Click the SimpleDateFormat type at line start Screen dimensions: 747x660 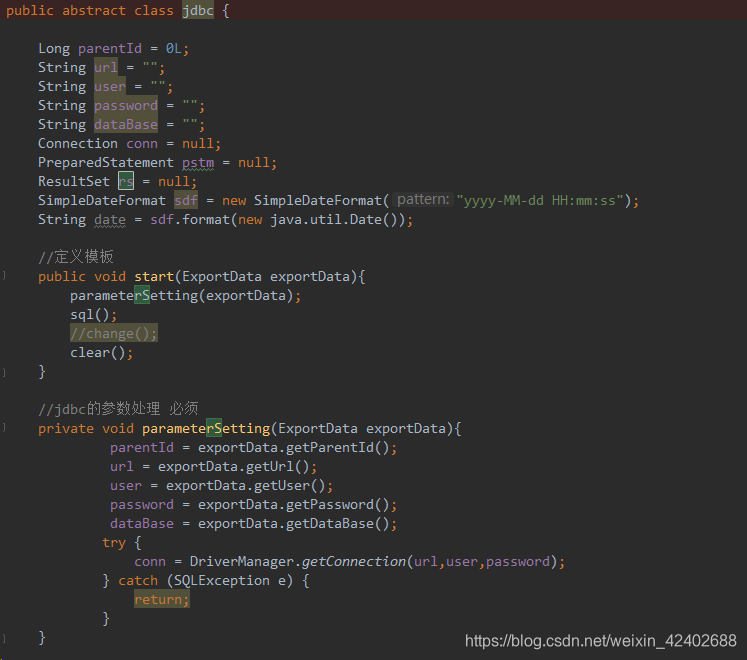(x=102, y=201)
